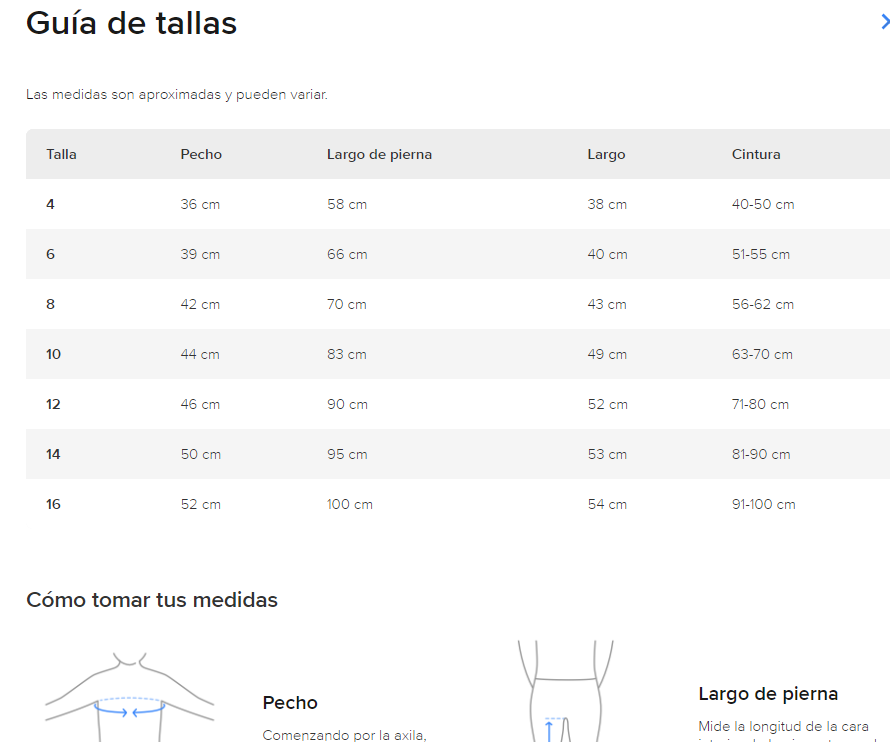Select the Cintura column header
This screenshot has width=890, height=742.
pyautogui.click(x=756, y=154)
